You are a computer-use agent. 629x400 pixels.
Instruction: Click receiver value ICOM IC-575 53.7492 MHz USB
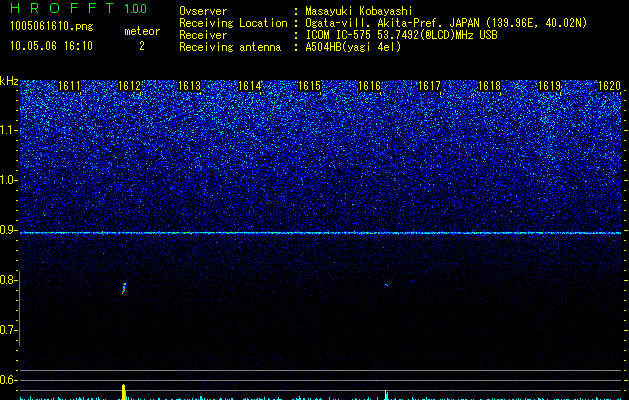click(401, 35)
